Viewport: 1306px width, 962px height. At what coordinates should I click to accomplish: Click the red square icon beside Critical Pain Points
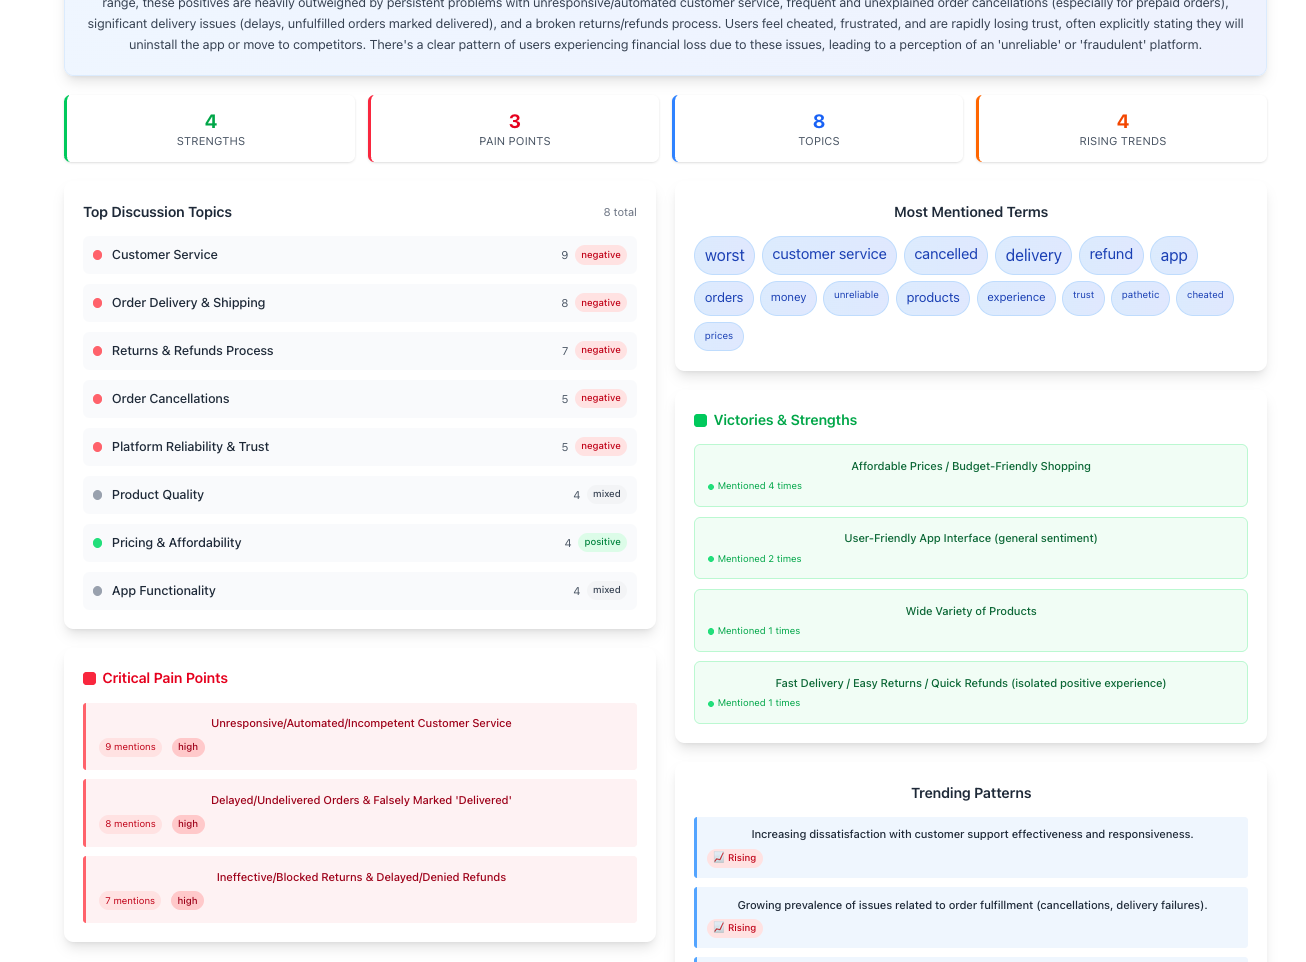click(x=89, y=679)
